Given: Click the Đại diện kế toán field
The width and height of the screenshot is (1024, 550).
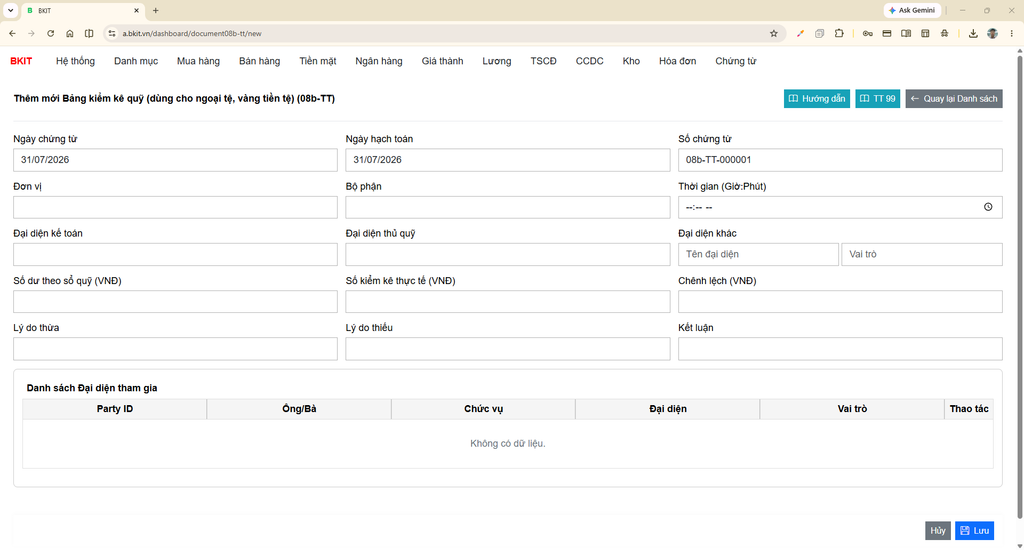Looking at the screenshot, I should point(175,254).
